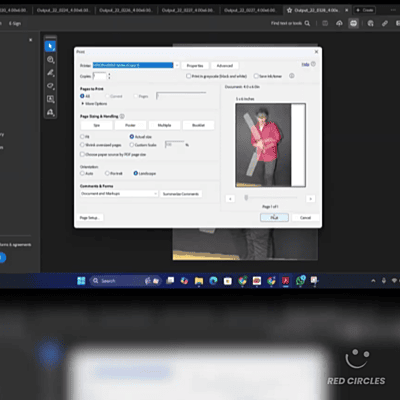Open Document and Markups dropdown
The height and width of the screenshot is (400, 400).
[x=119, y=194]
